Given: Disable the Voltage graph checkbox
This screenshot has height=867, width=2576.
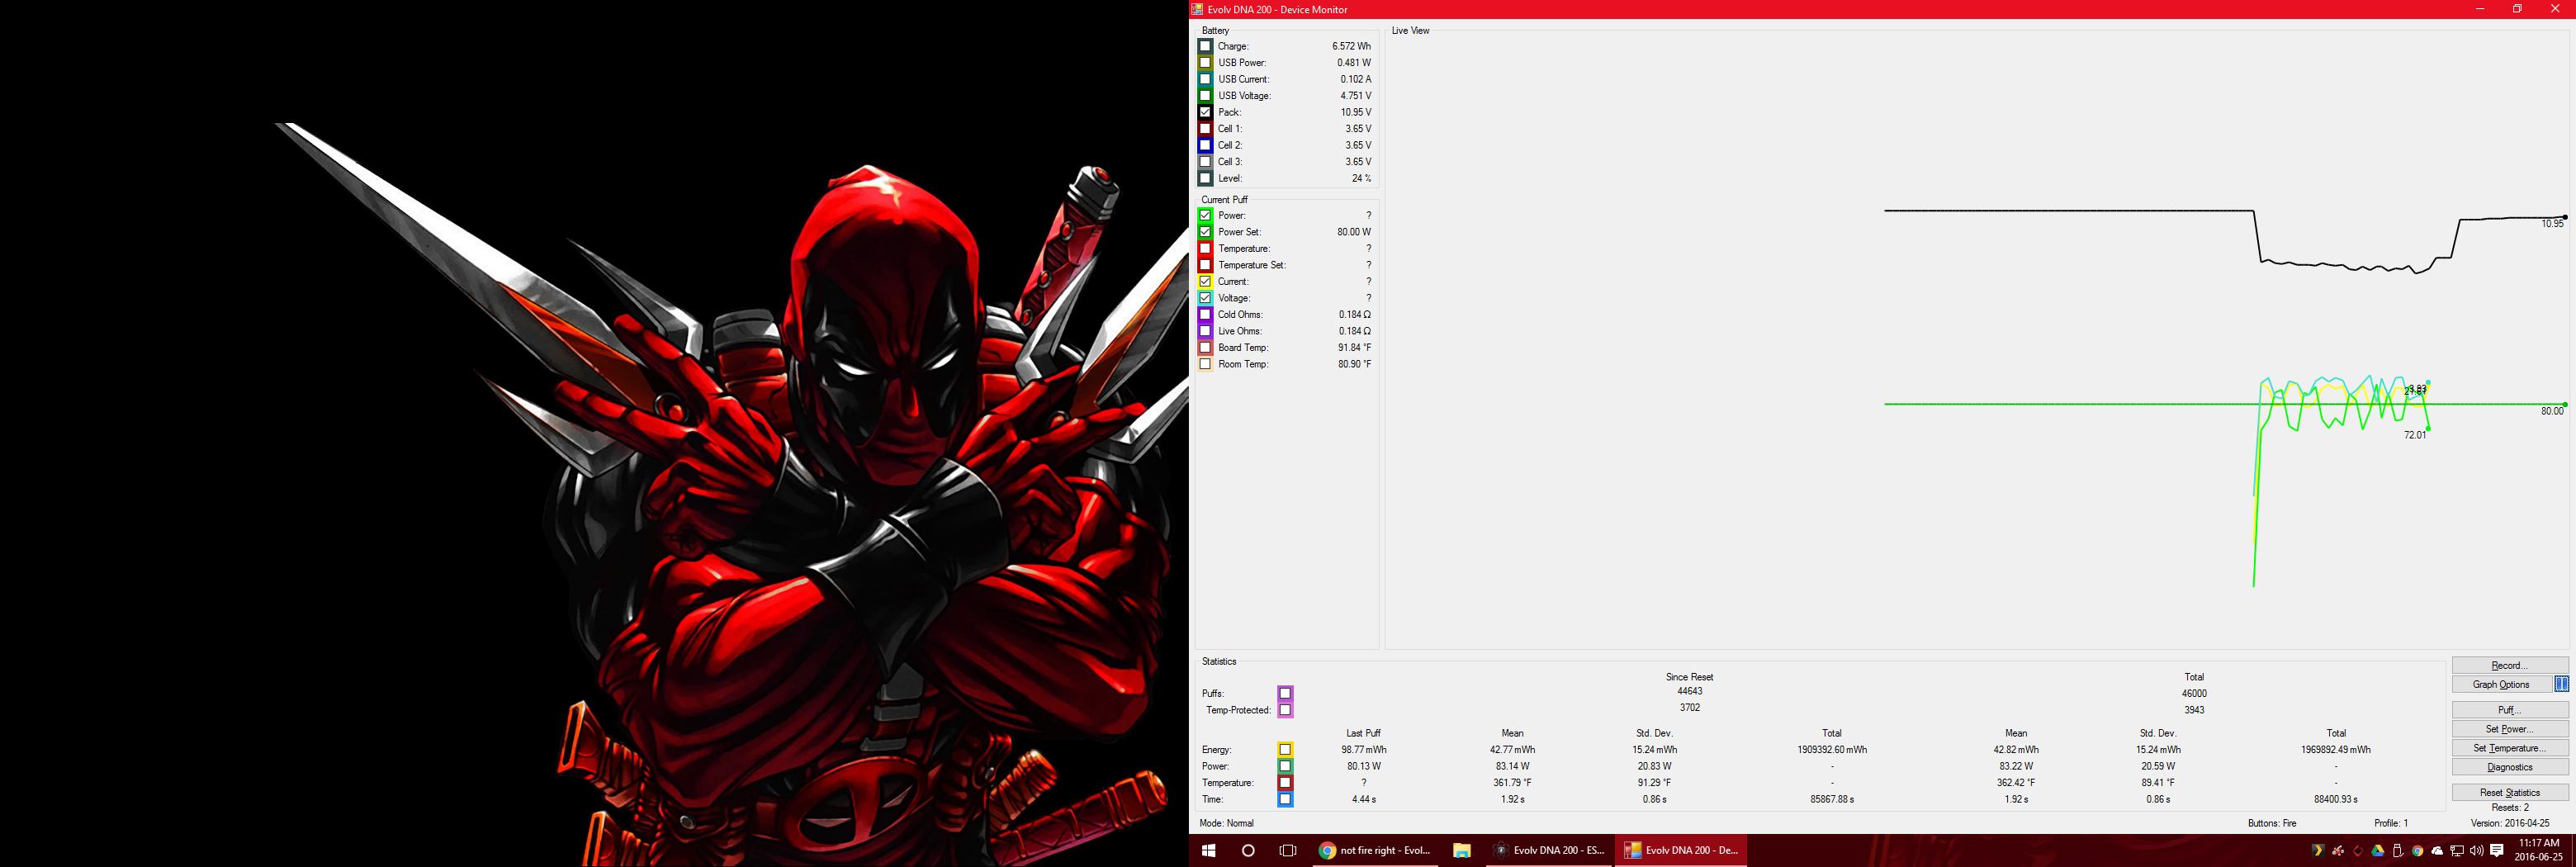Looking at the screenshot, I should 1205,298.
